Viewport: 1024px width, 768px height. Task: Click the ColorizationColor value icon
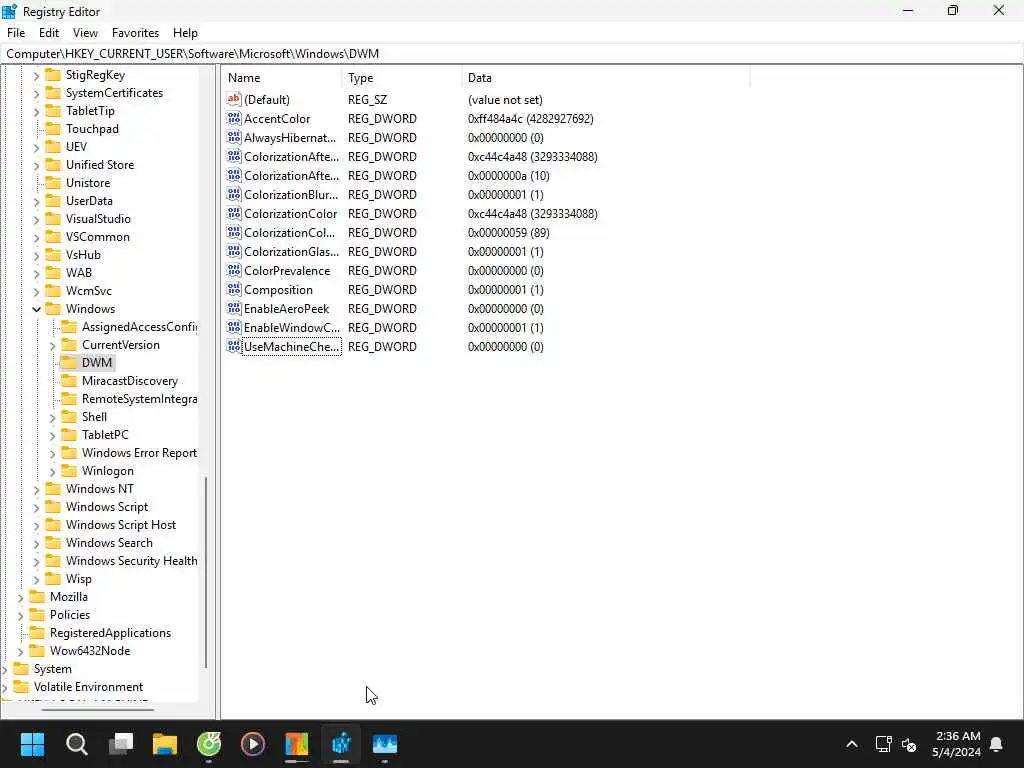234,213
